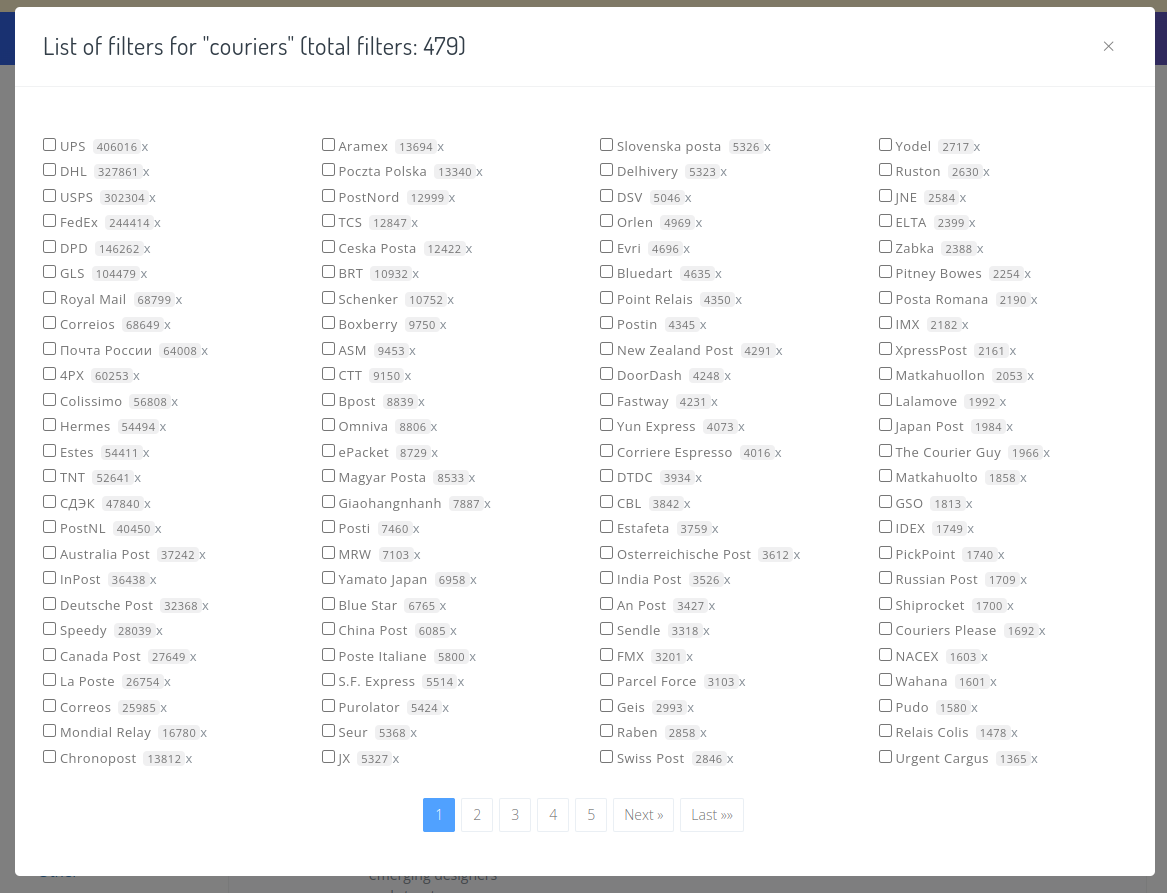Click the Next » pagination button
The image size is (1167, 893).
pos(643,815)
